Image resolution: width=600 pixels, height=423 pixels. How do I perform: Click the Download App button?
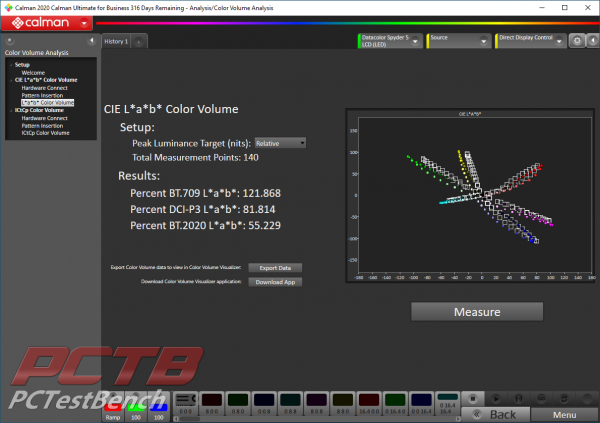point(275,282)
